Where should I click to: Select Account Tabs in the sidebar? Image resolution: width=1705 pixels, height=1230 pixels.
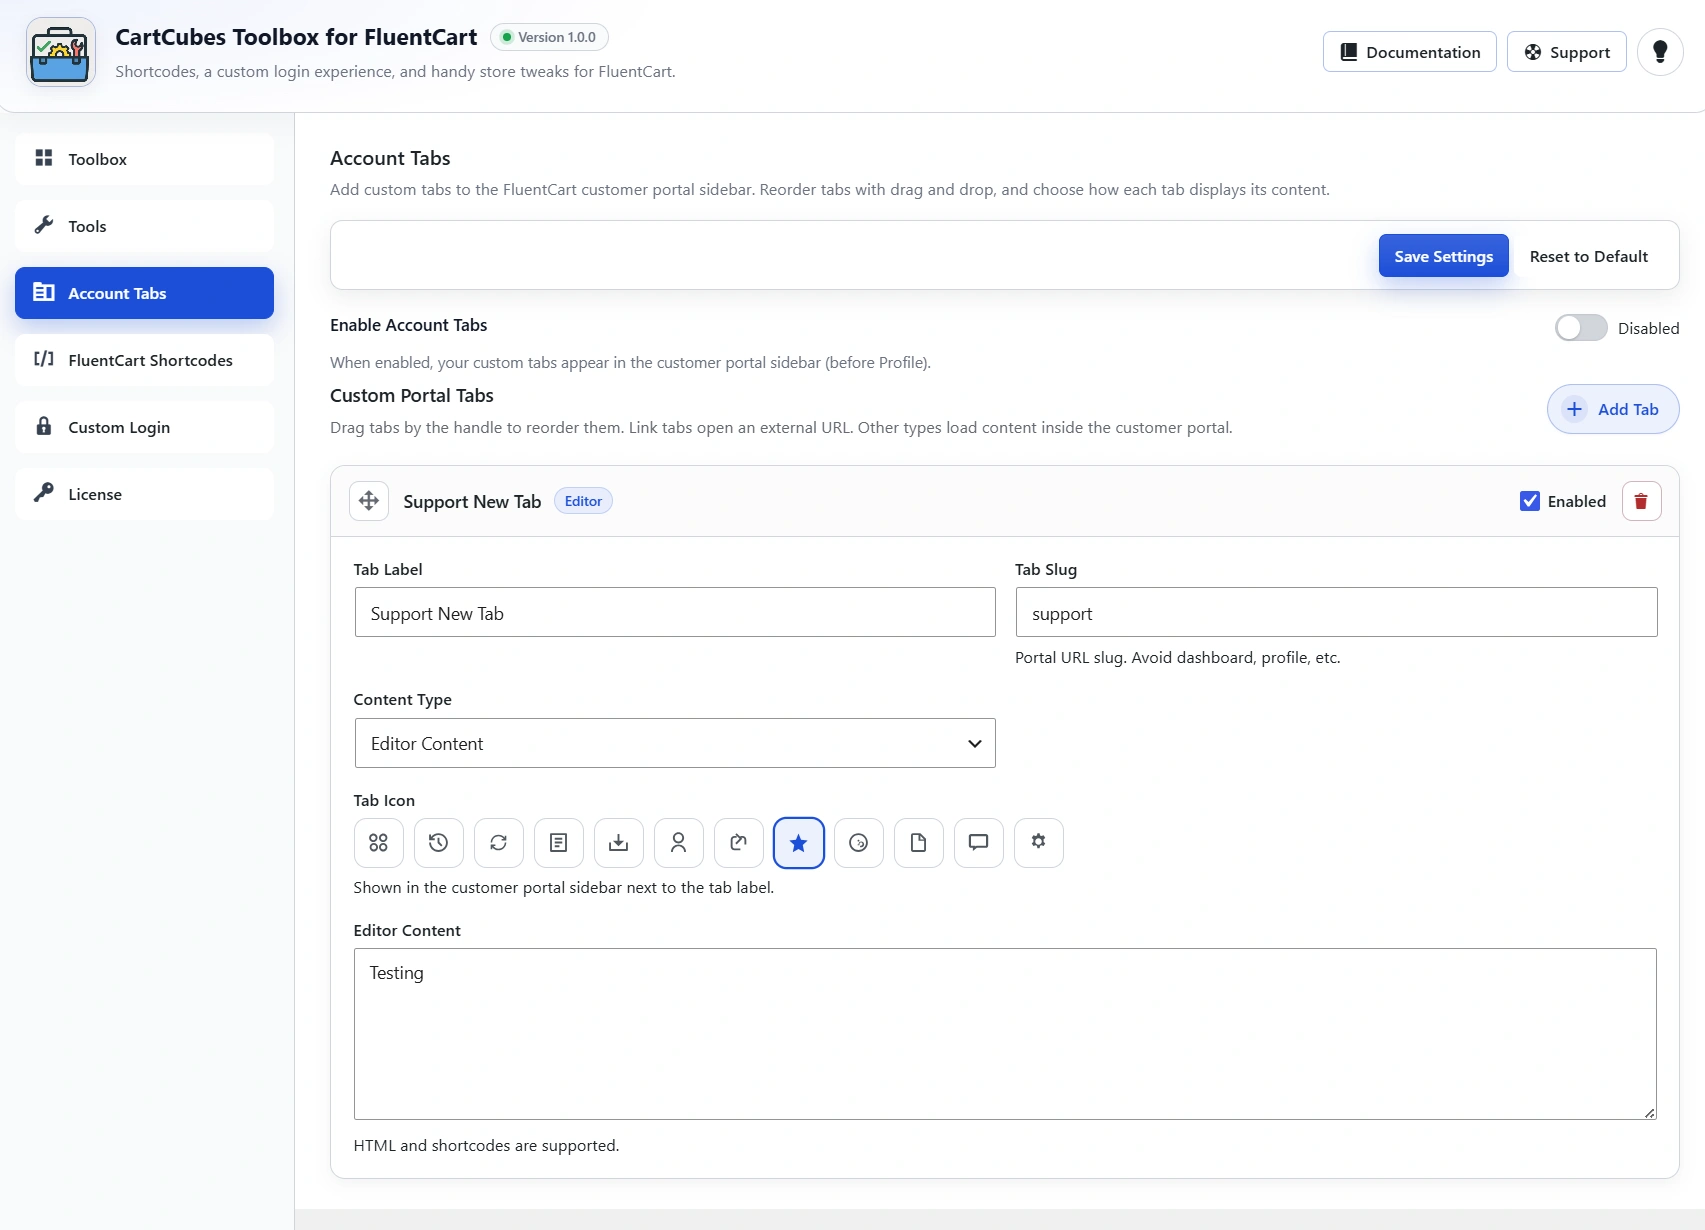[x=144, y=293]
